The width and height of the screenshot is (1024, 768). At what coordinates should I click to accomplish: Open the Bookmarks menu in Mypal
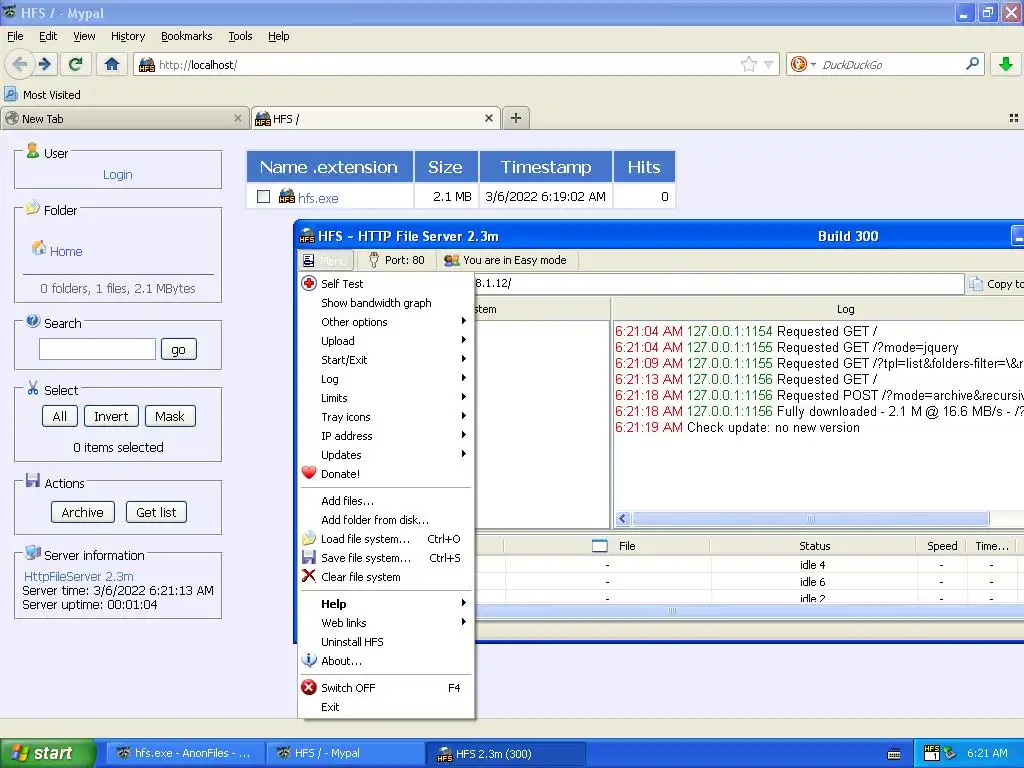coord(187,36)
